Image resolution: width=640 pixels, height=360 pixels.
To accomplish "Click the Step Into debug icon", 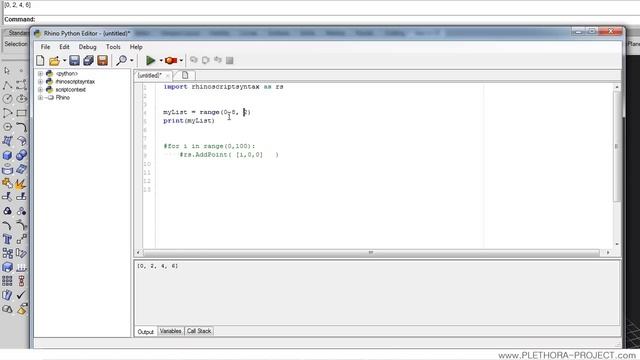I will pos(193,60).
